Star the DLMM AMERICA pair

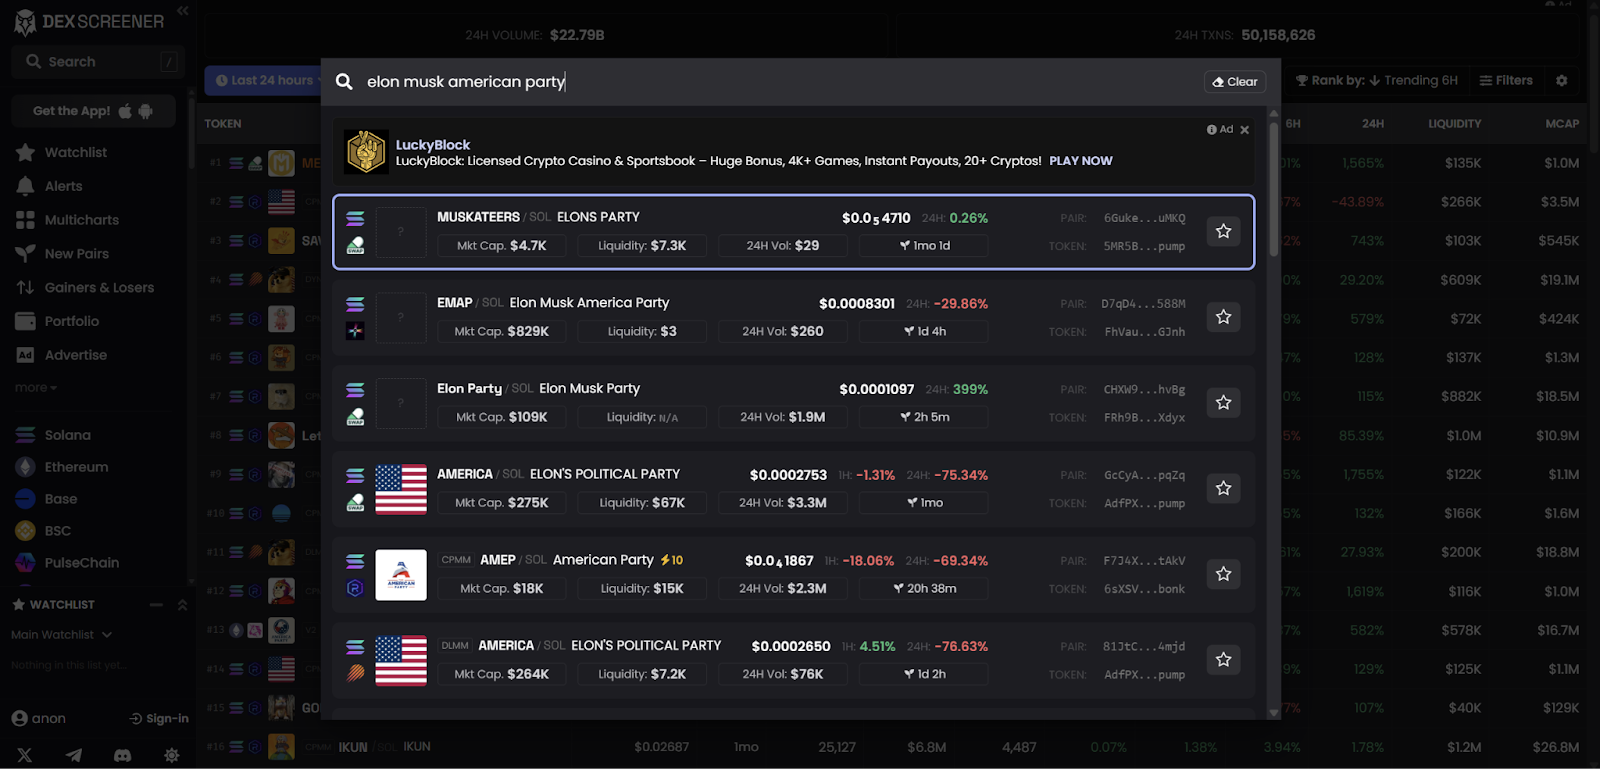(1223, 660)
